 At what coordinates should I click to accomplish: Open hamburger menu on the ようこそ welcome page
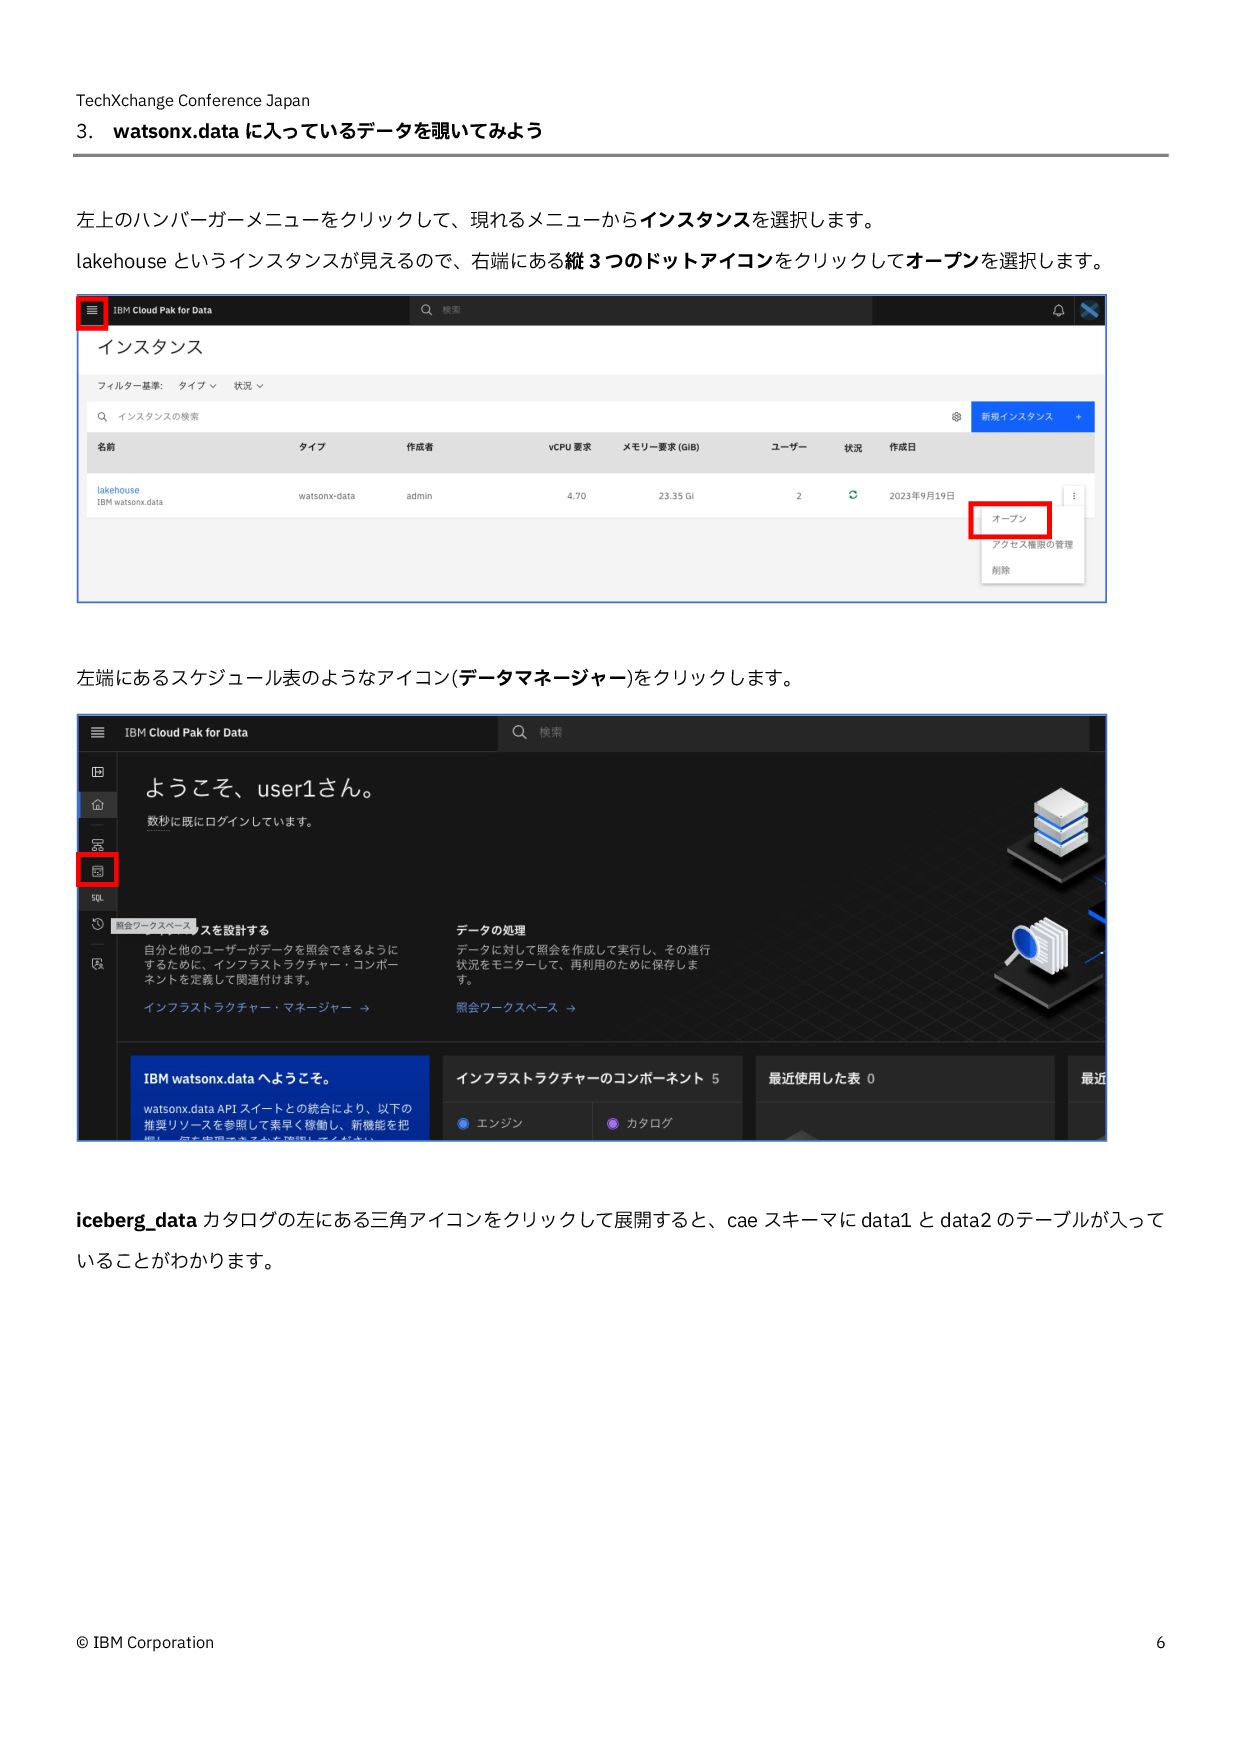[97, 733]
